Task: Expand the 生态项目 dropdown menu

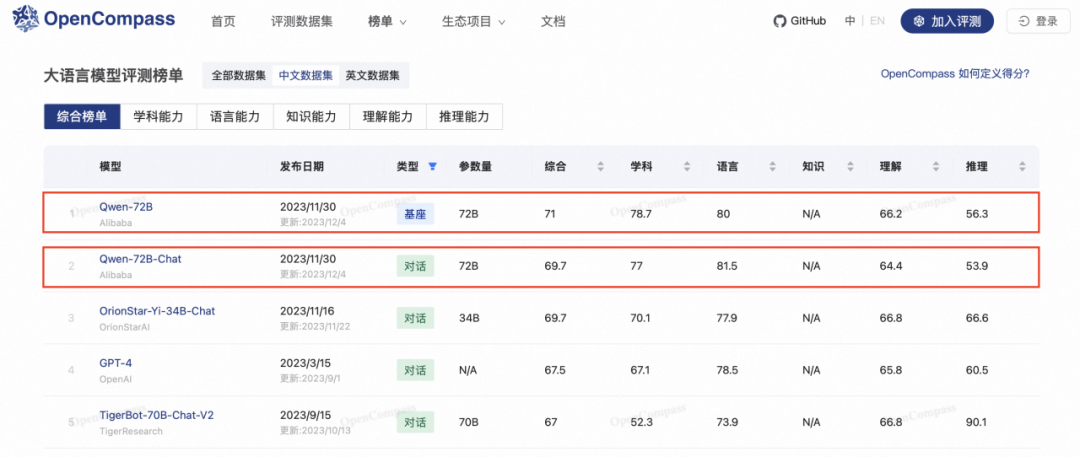Action: coord(474,21)
